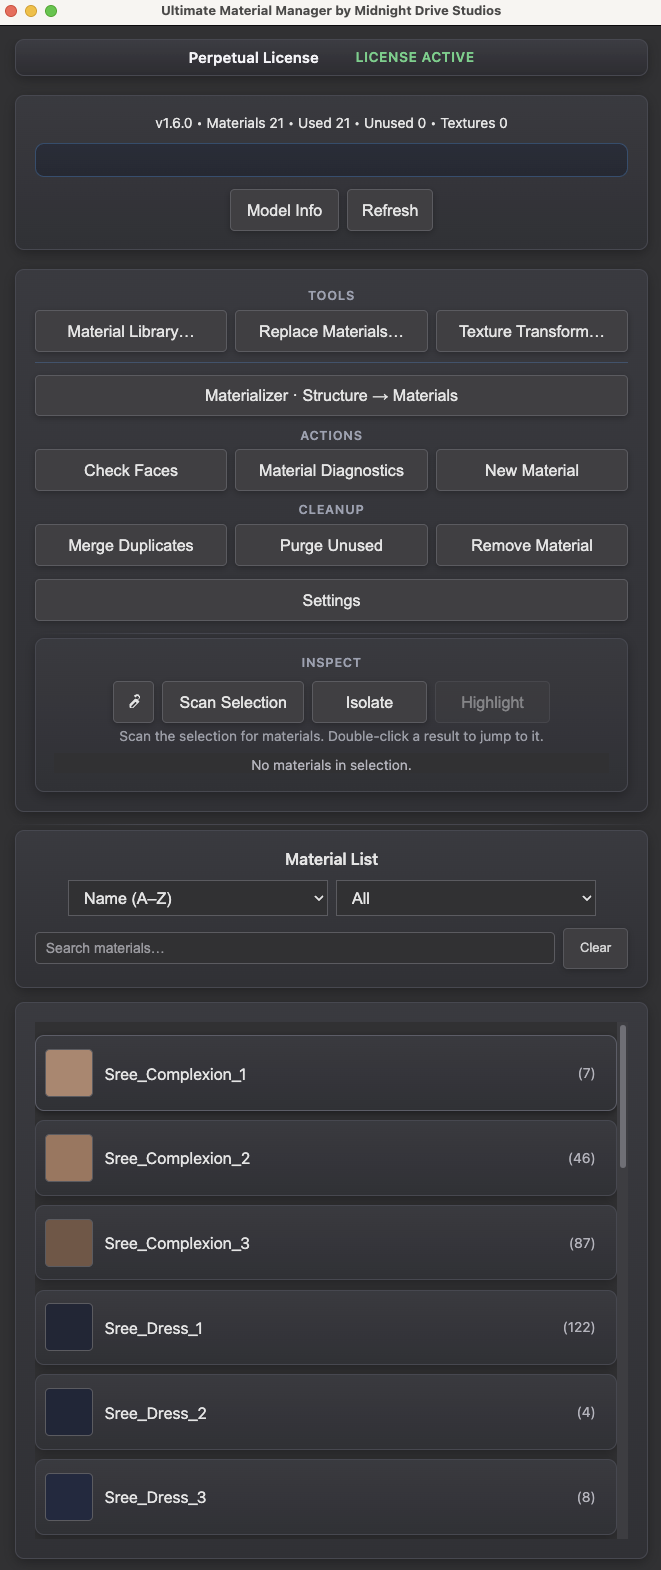
Task: Run Material Diagnostics
Action: pyautogui.click(x=331, y=470)
